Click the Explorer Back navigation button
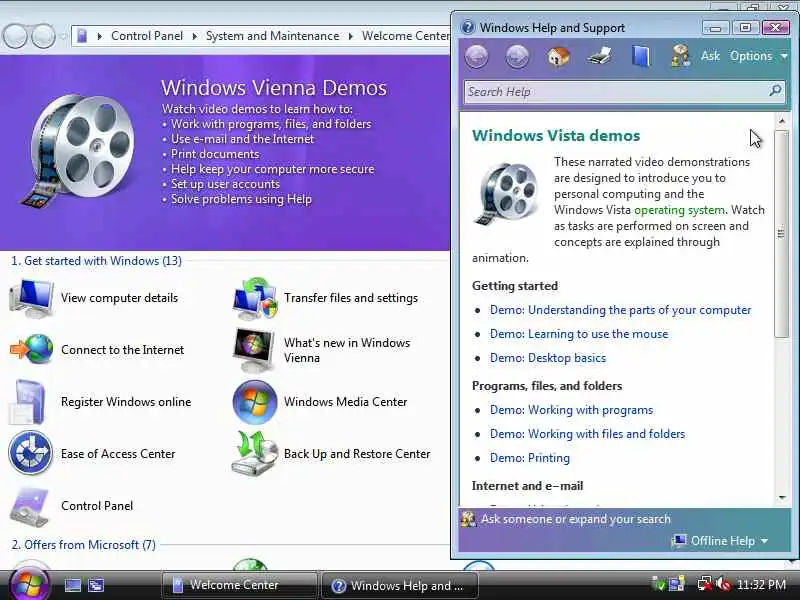This screenshot has width=800, height=600. (15, 36)
